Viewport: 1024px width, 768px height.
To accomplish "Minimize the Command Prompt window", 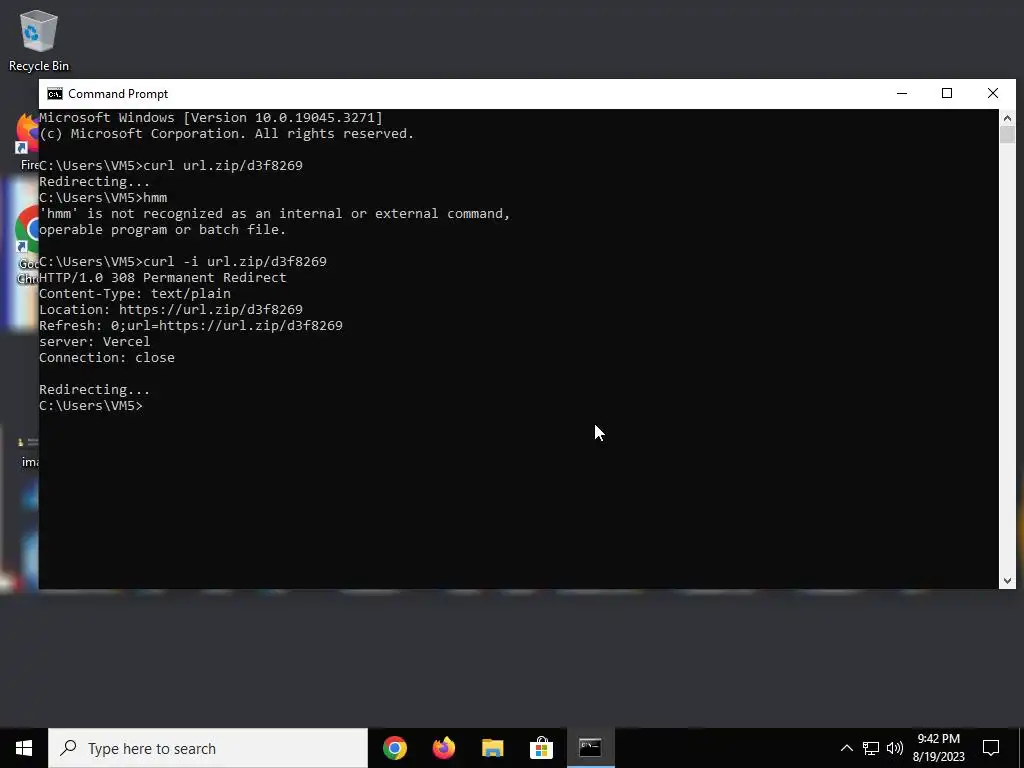I will tap(902, 93).
